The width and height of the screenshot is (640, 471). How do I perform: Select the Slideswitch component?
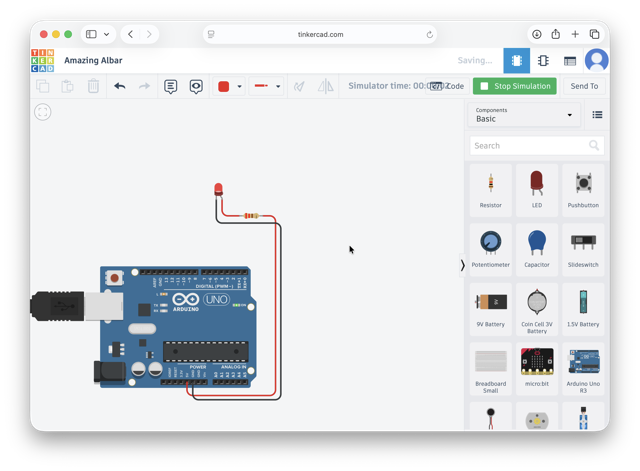583,249
